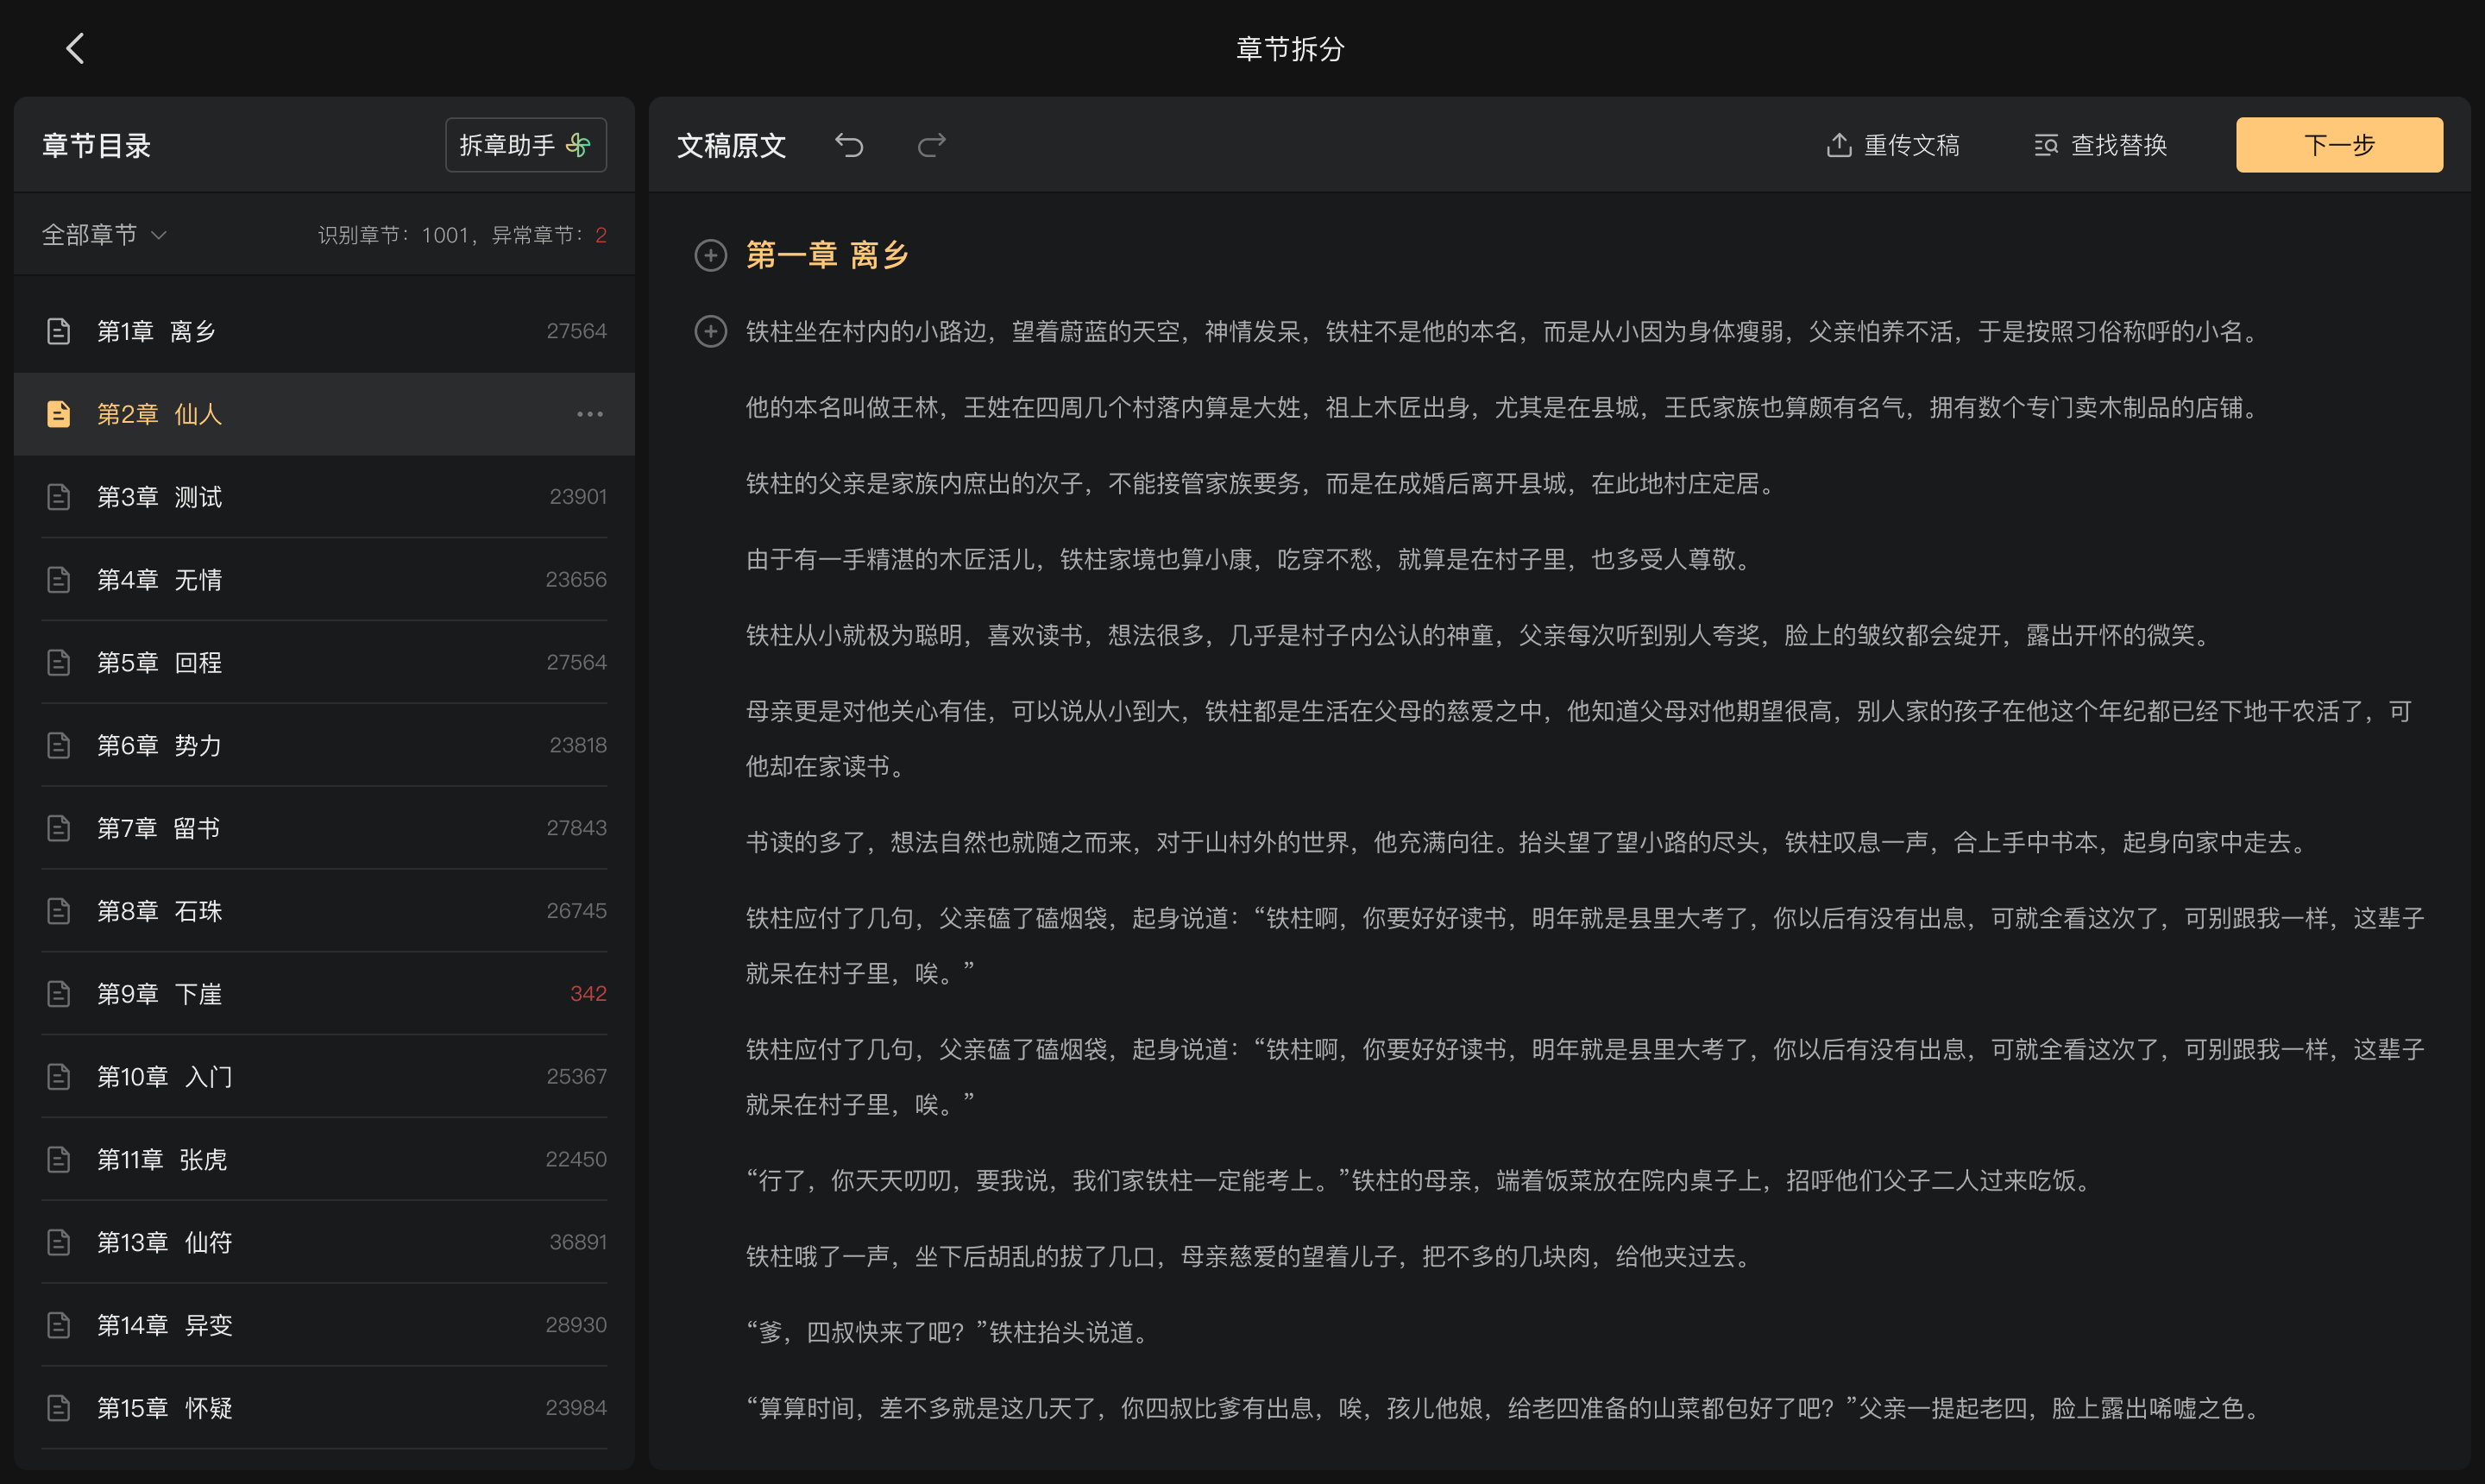Expand the 全部章节 filter dropdown
2485x1484 pixels.
click(104, 235)
